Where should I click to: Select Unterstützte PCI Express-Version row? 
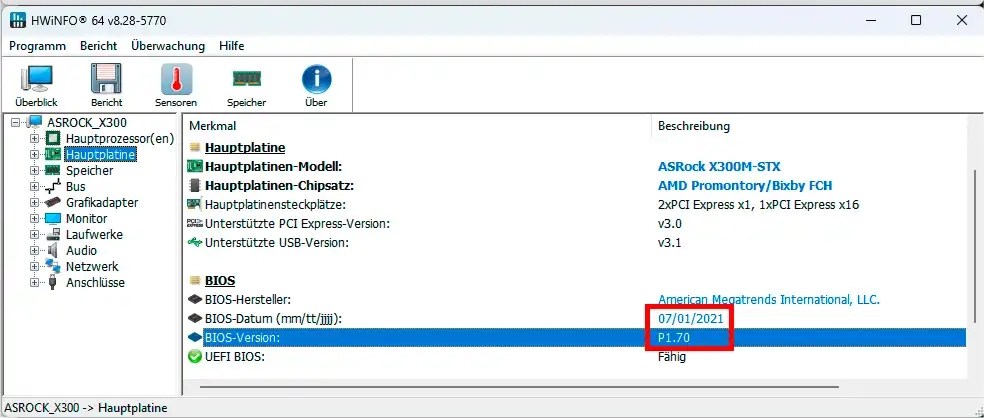576,223
